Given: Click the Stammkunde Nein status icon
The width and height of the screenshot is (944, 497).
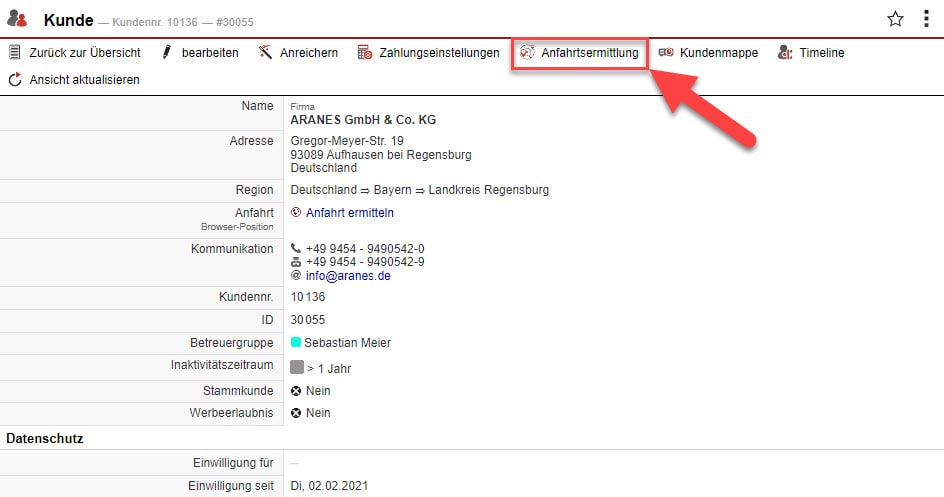Looking at the screenshot, I should pyautogui.click(x=296, y=391).
